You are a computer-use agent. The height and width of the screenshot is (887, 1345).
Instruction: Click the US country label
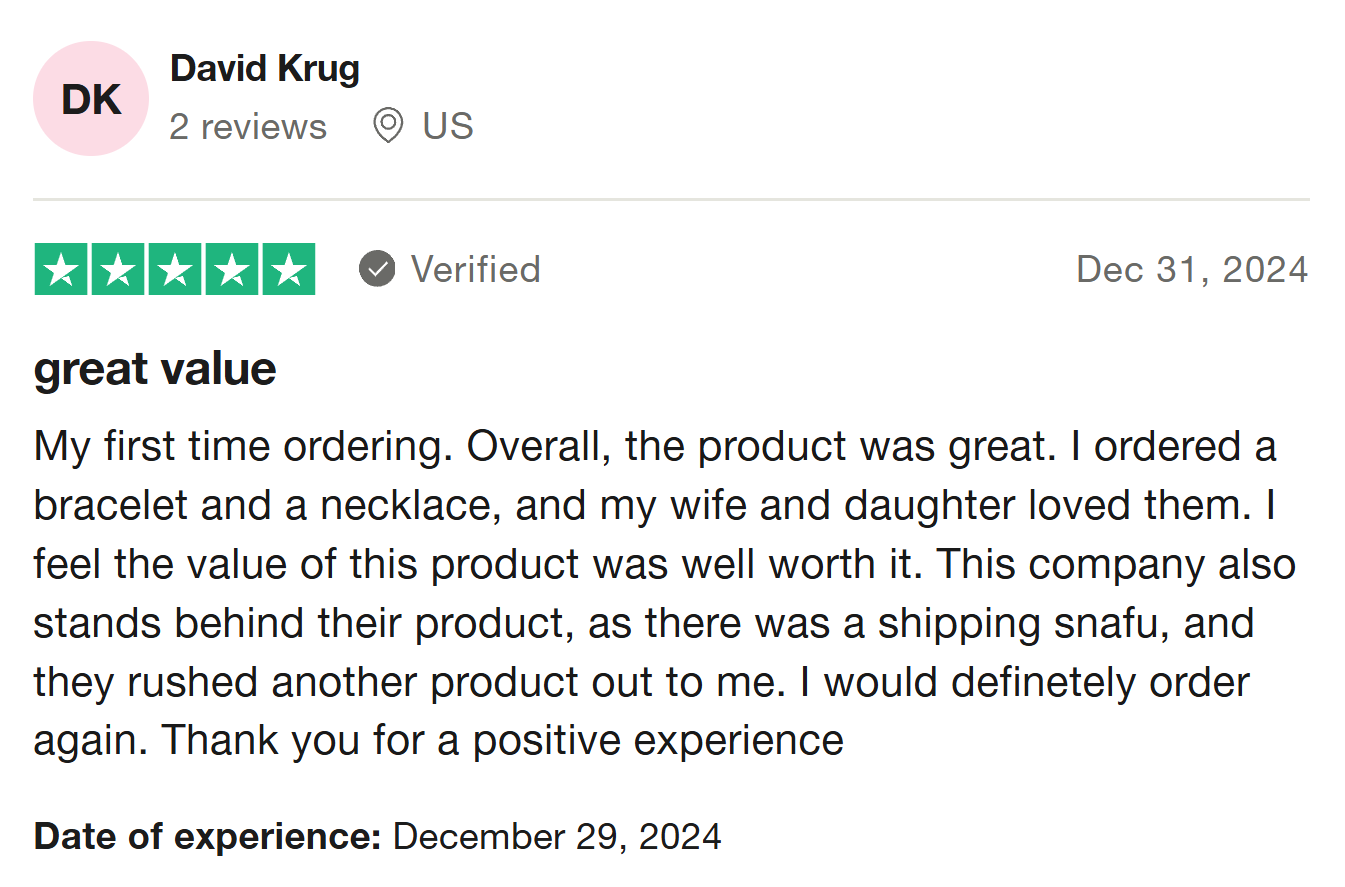447,127
